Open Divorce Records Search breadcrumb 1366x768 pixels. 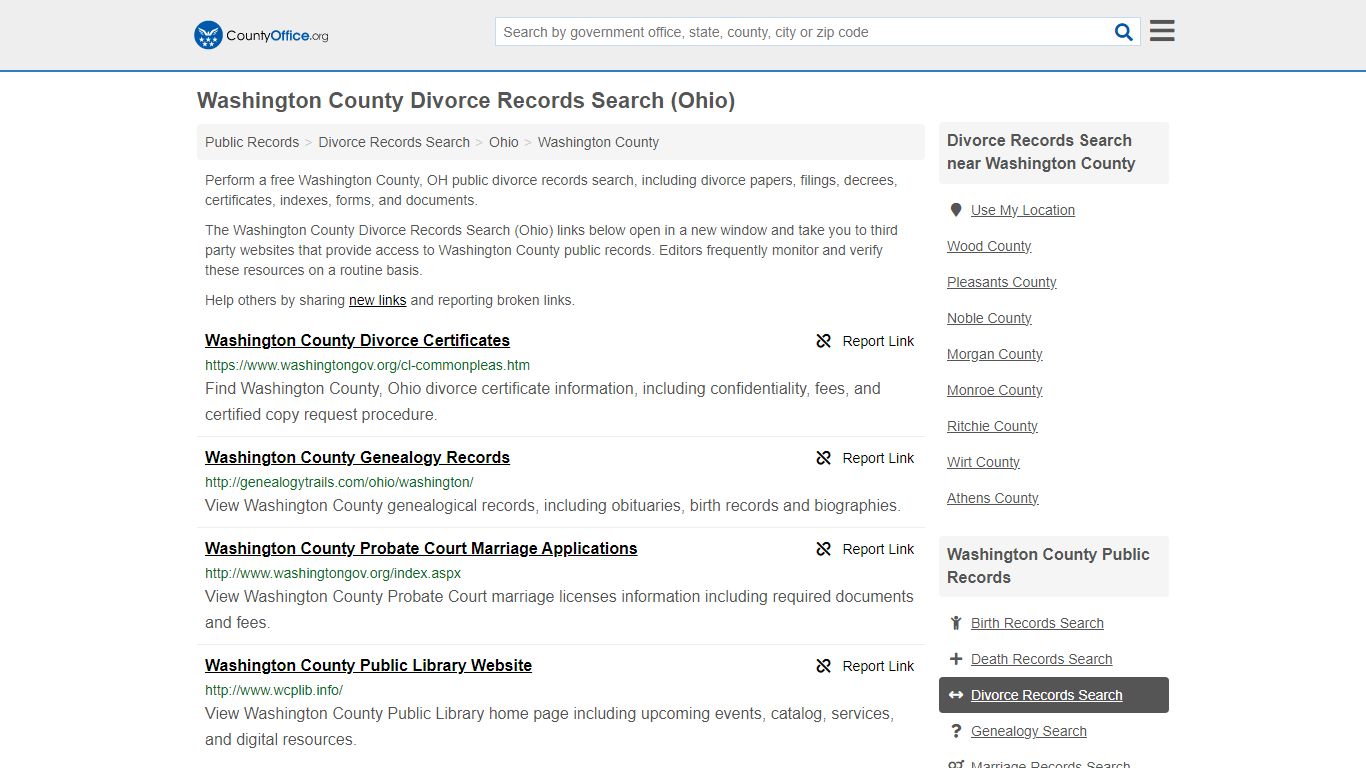coord(394,142)
